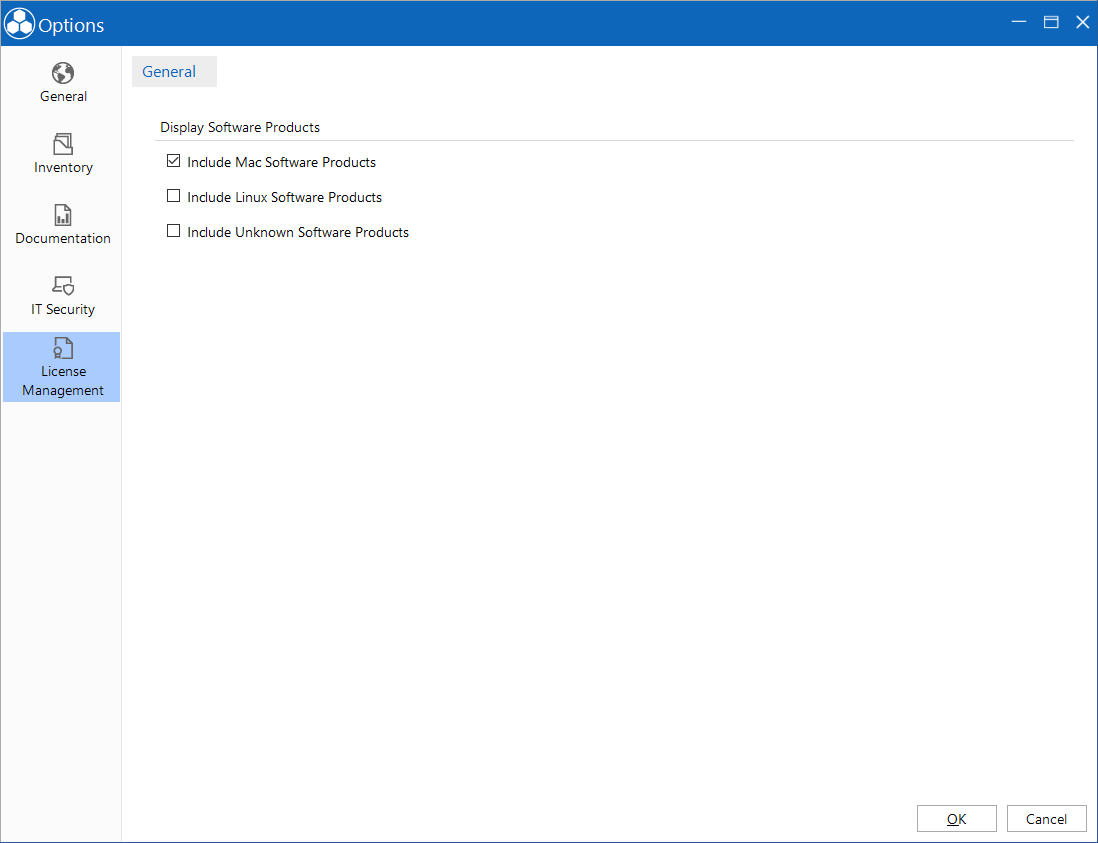Switch to the General tab heading
Viewport: 1098px width, 843px height.
click(x=174, y=71)
